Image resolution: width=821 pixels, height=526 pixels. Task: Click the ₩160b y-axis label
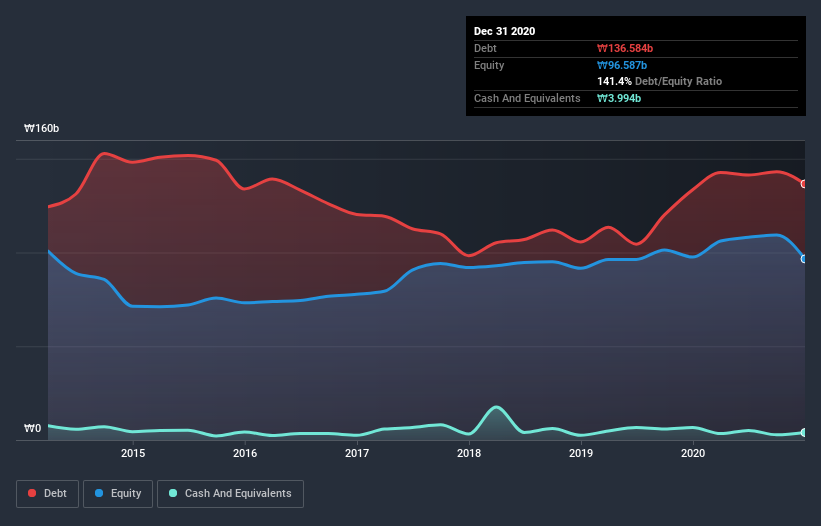tap(42, 128)
